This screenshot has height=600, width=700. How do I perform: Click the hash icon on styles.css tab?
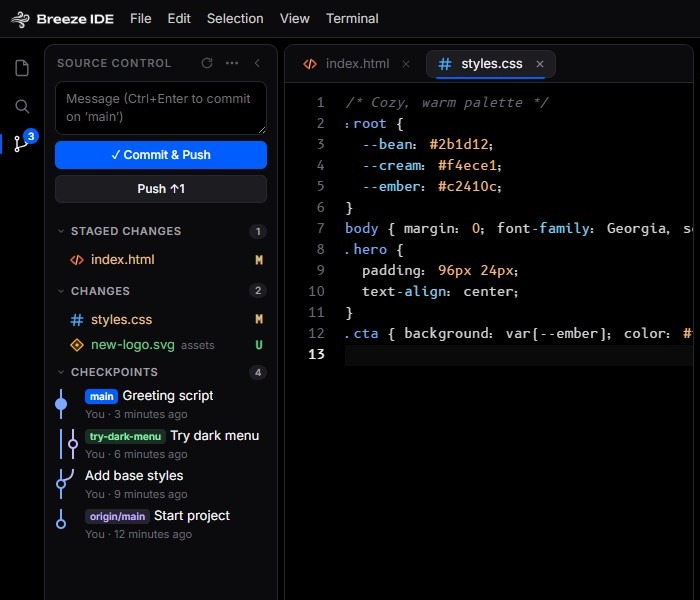(x=445, y=64)
